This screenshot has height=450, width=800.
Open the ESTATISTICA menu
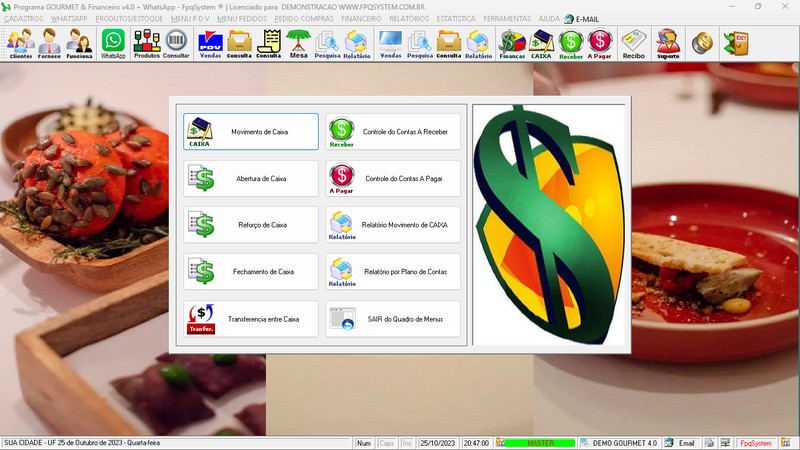tap(456, 19)
